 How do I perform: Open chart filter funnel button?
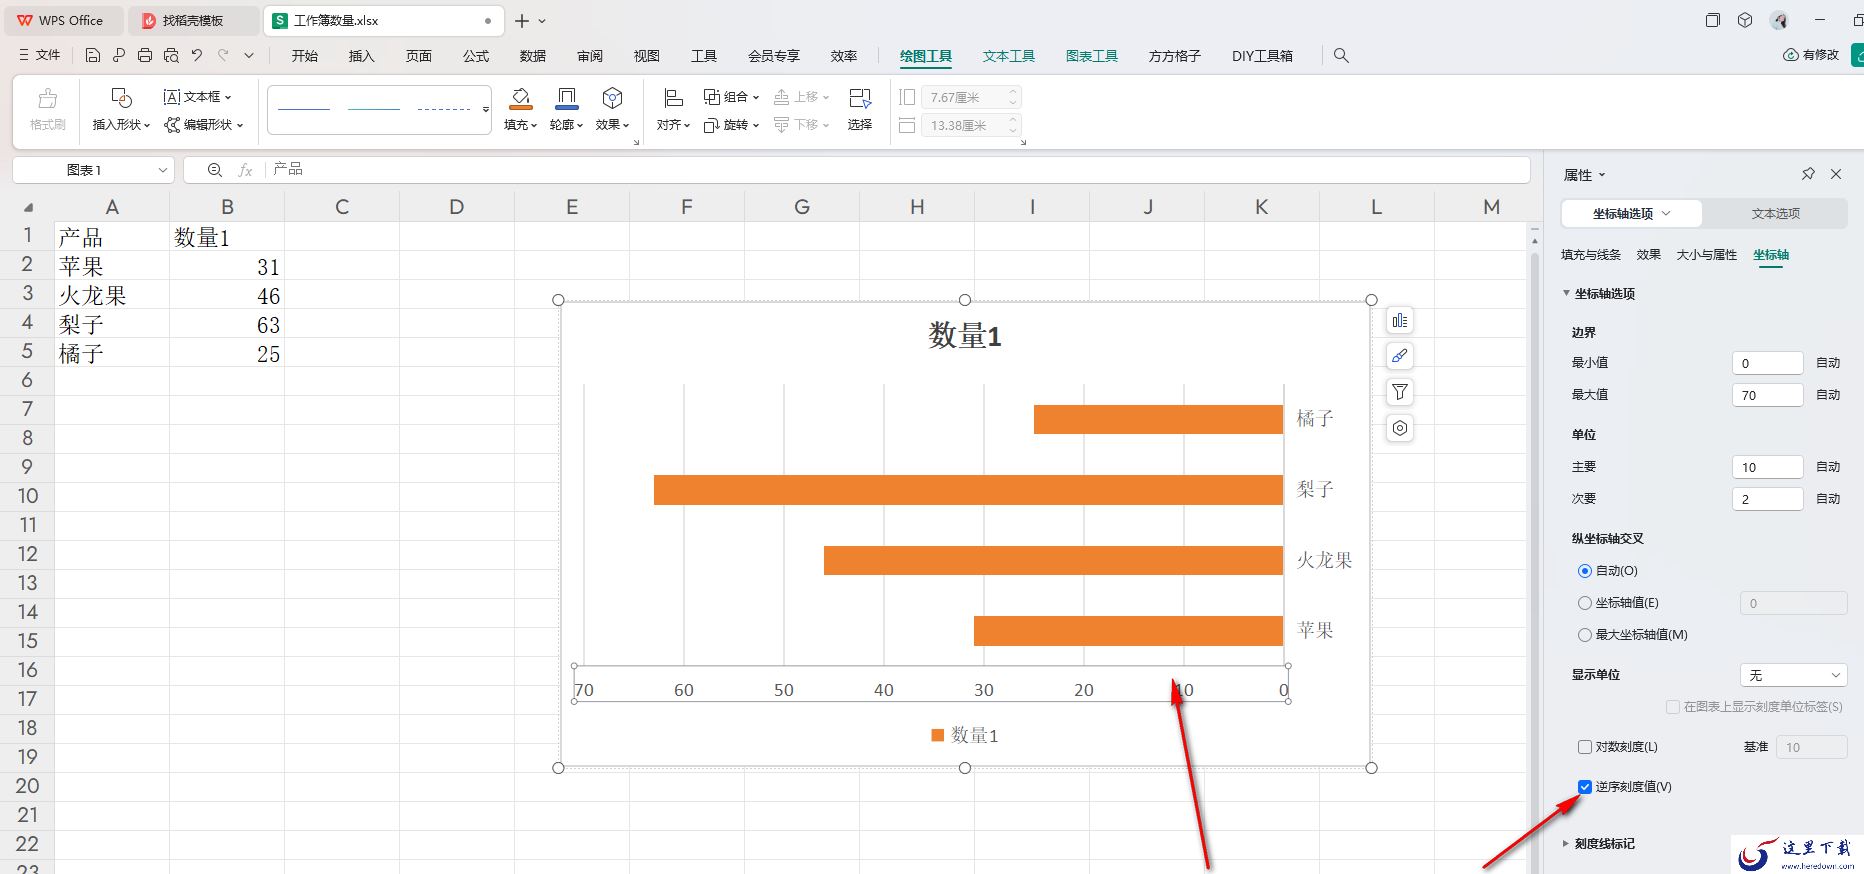click(x=1400, y=392)
